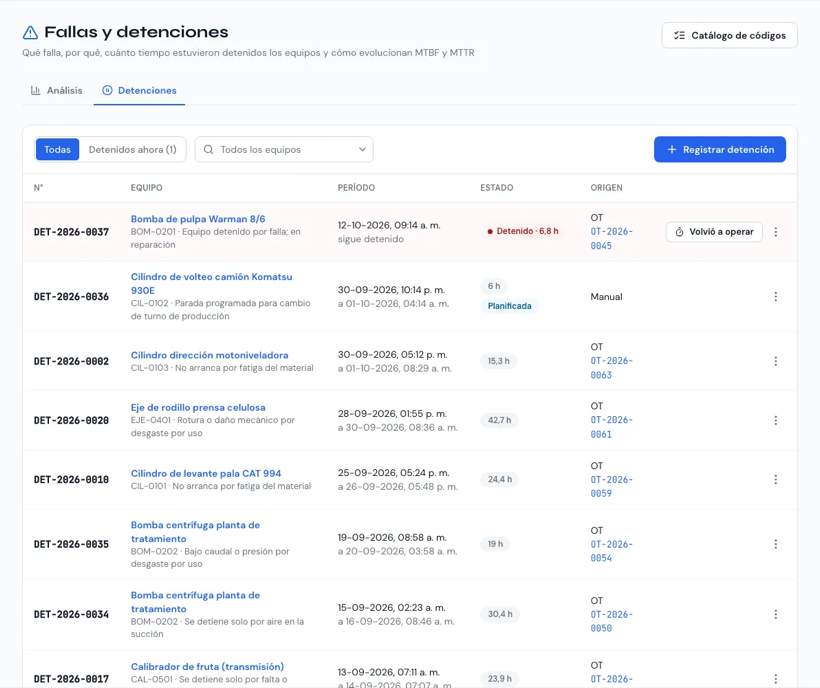Click the DET-2026-0036 number cell
820x688 pixels.
pyautogui.click(x=71, y=296)
